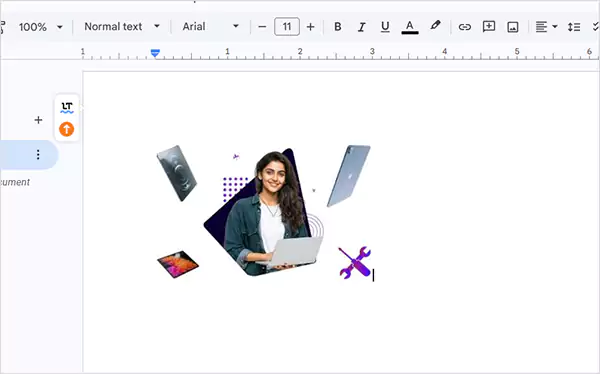Image resolution: width=600 pixels, height=374 pixels.
Task: Open line and paragraph spacing options
Action: coord(574,27)
